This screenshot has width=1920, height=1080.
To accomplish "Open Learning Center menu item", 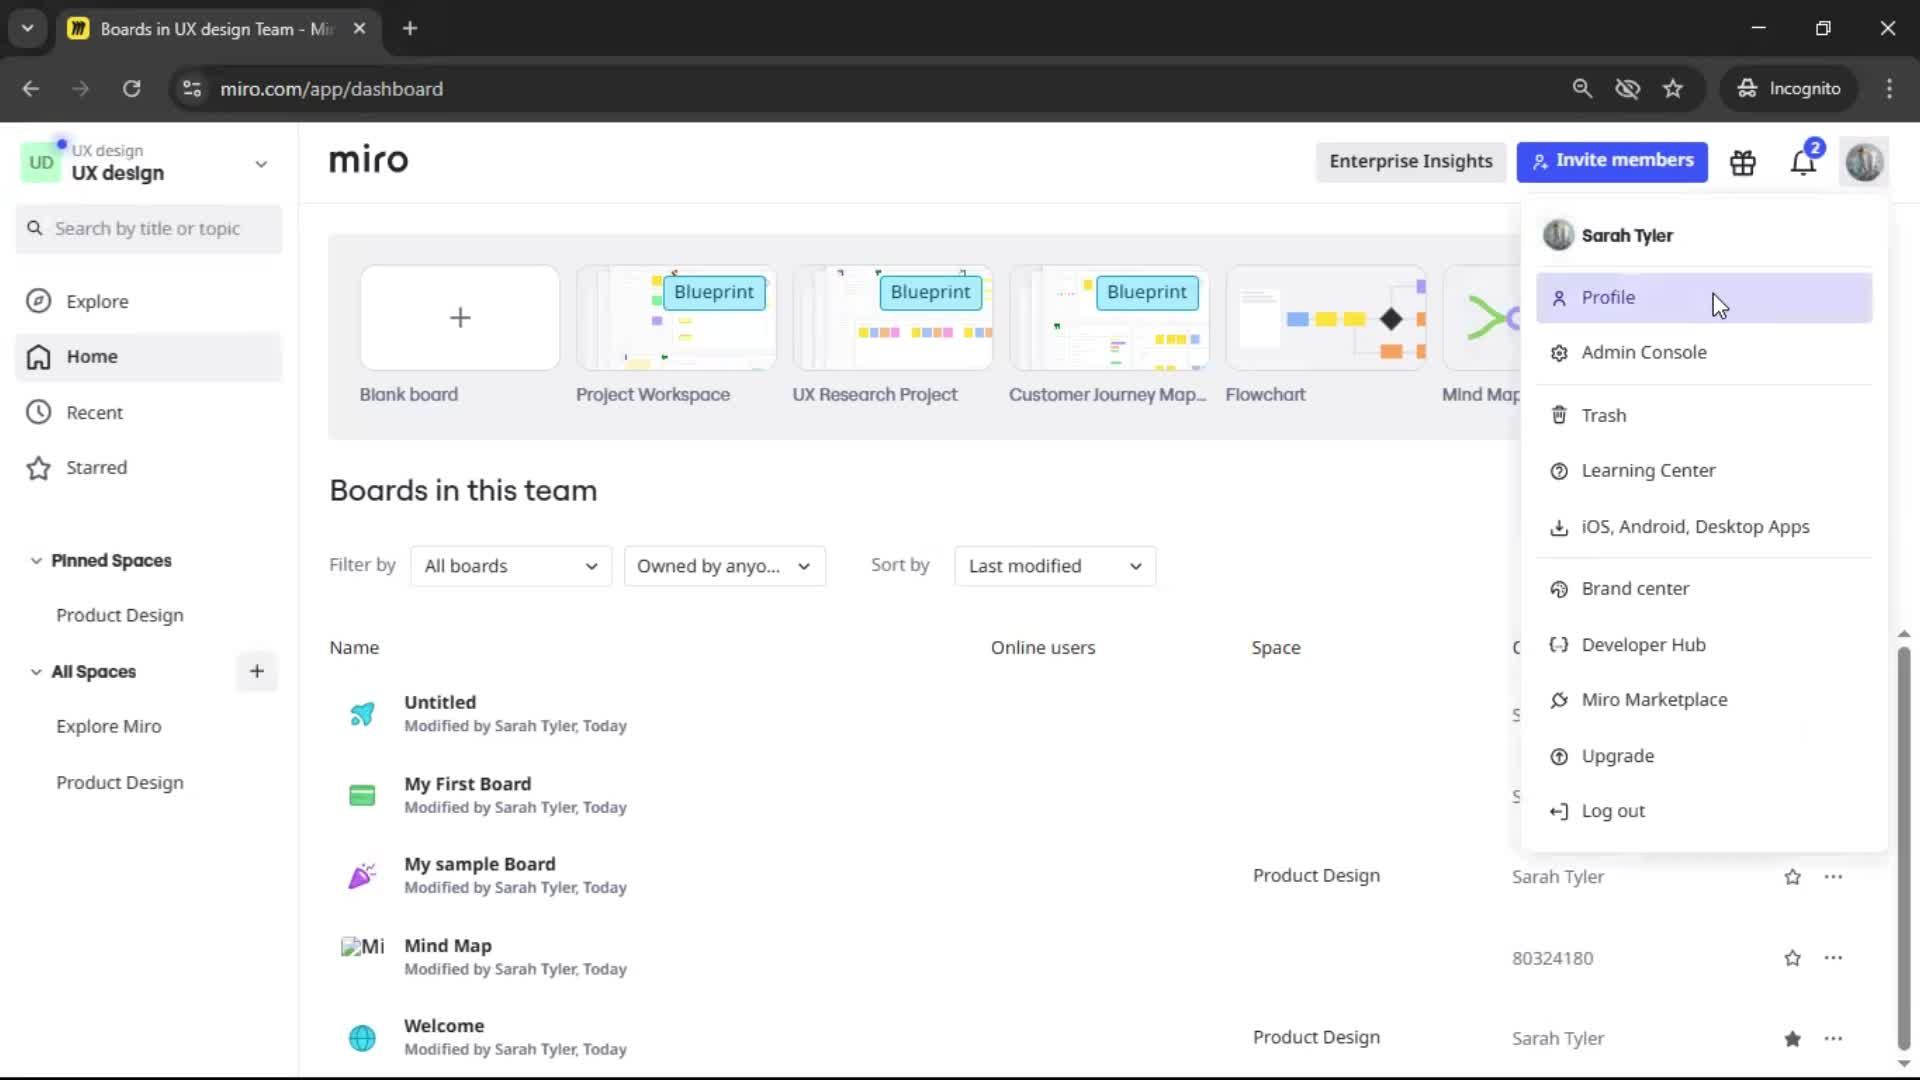I will 1704,471.
